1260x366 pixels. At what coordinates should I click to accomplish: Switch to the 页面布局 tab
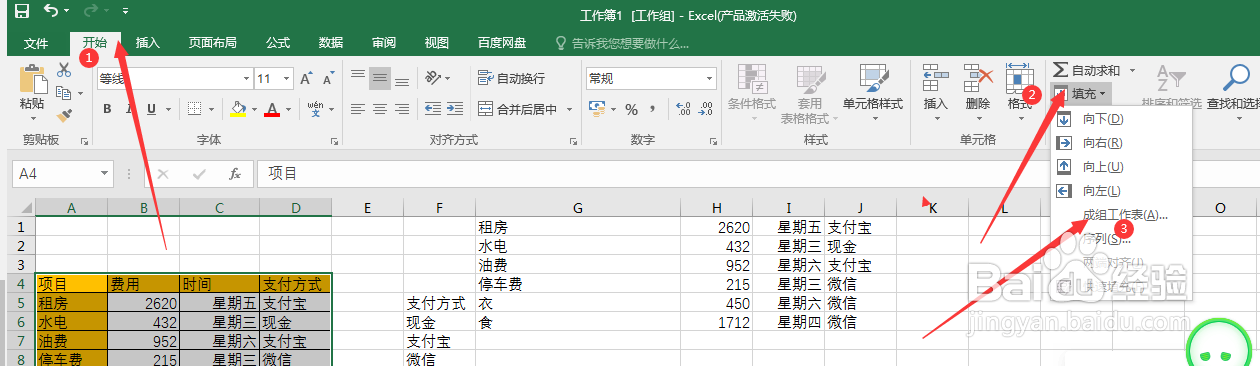[213, 43]
